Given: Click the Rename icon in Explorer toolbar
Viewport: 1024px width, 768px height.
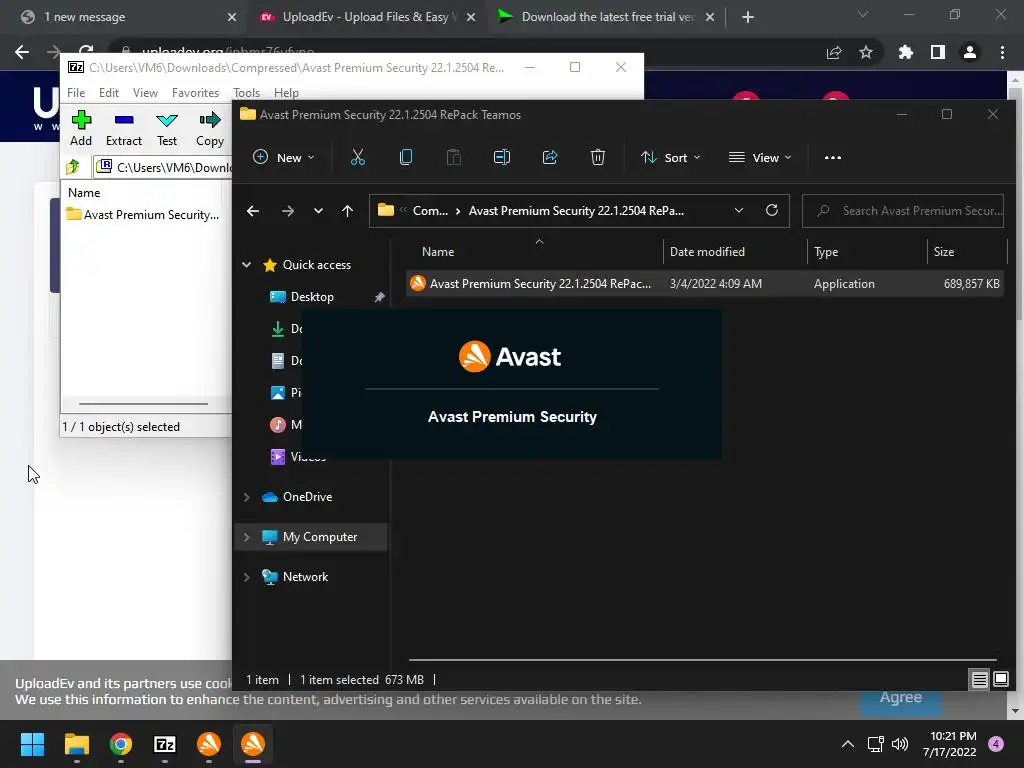Looking at the screenshot, I should click(502, 157).
